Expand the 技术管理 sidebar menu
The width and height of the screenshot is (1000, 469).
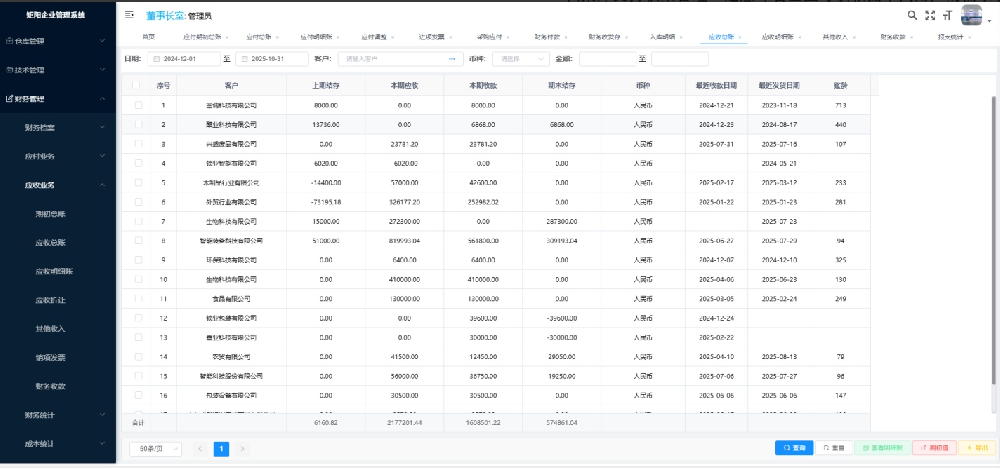coord(58,70)
